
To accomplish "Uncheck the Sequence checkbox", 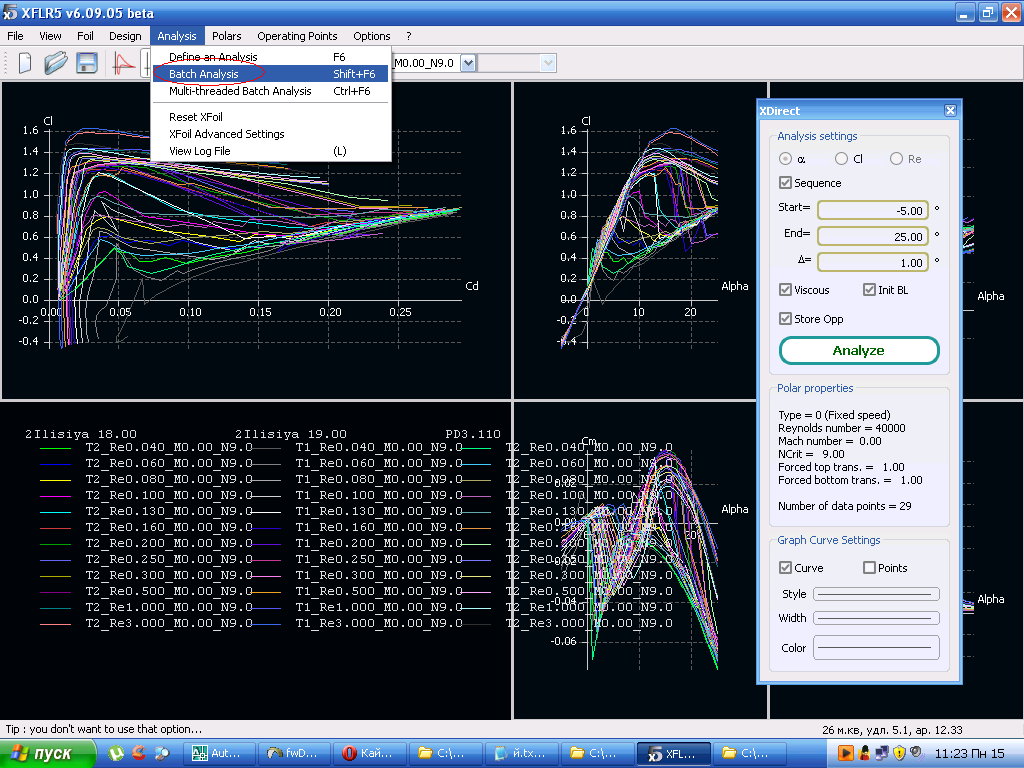I will pos(785,183).
